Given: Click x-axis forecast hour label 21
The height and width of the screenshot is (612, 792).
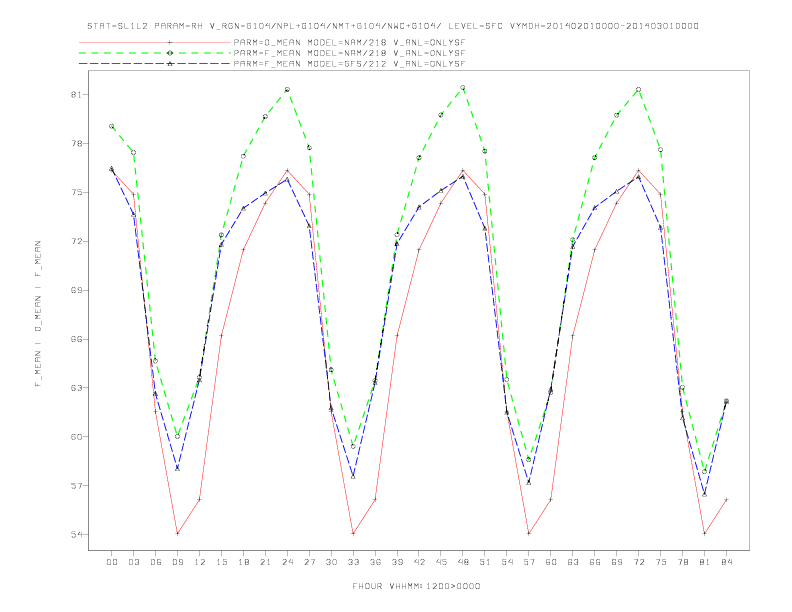Looking at the screenshot, I should 265,562.
